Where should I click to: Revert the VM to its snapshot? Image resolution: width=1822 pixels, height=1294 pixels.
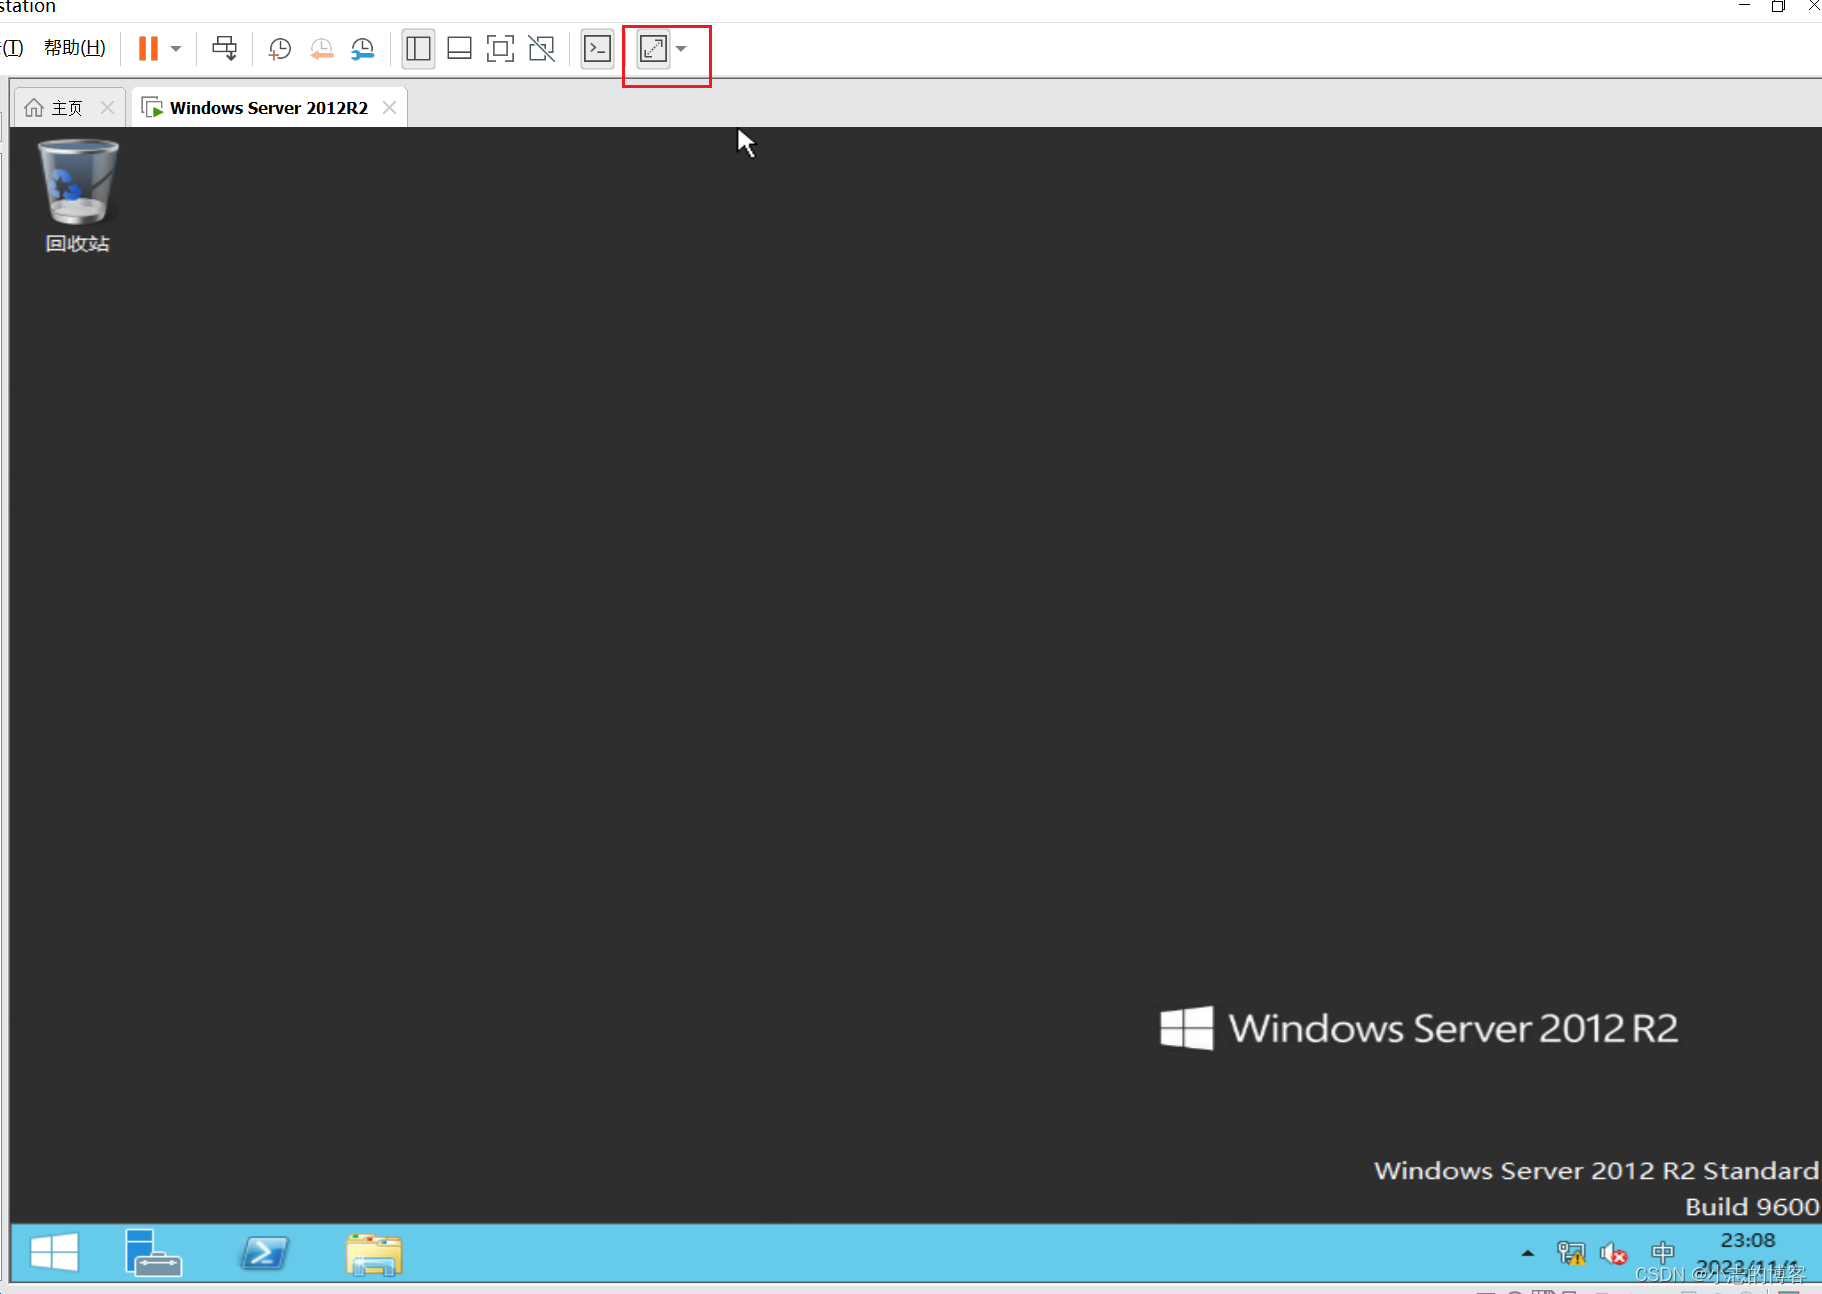(x=321, y=48)
